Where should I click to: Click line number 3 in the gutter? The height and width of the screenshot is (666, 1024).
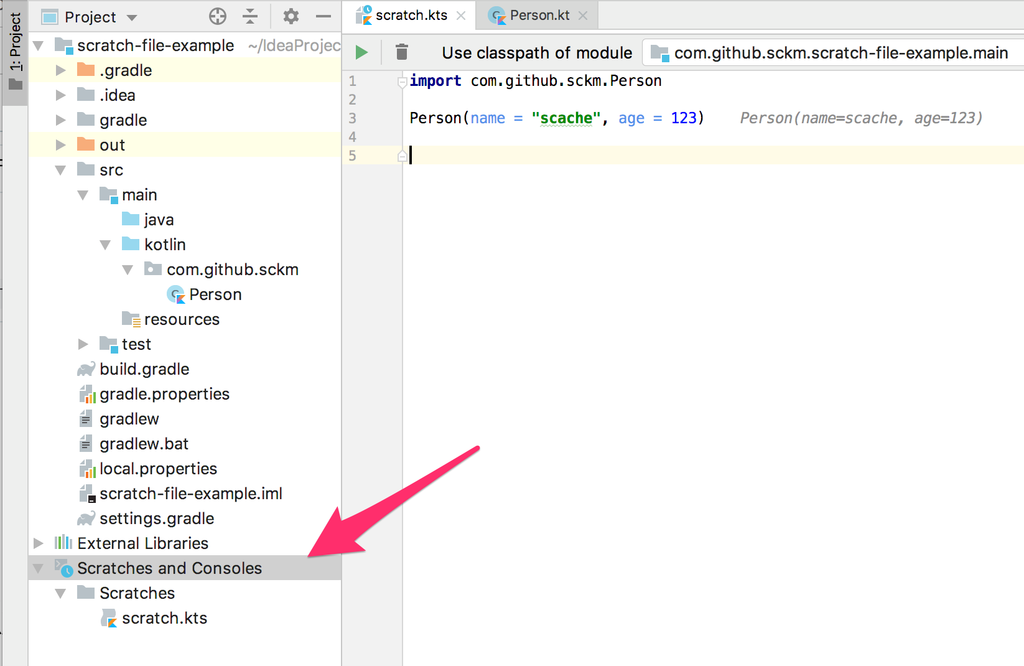353,118
